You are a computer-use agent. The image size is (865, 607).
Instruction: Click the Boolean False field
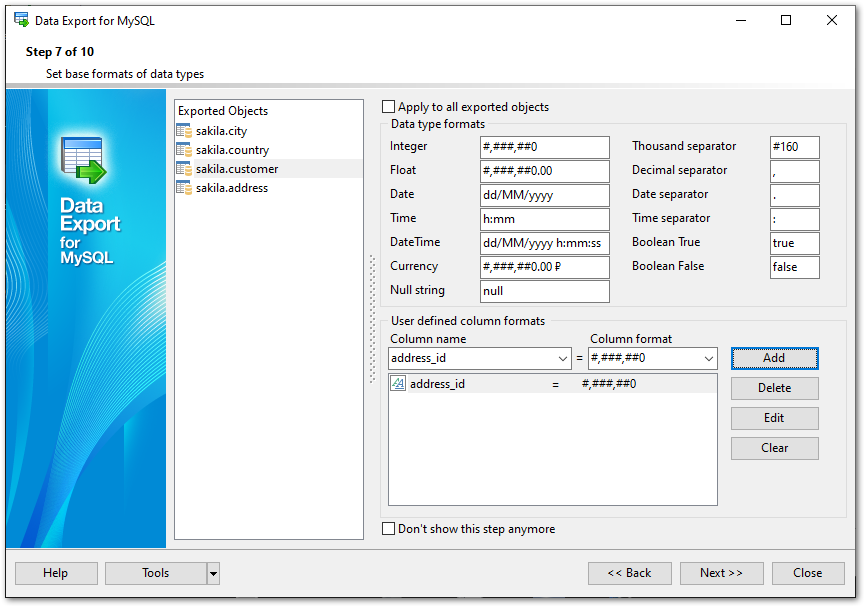(794, 267)
